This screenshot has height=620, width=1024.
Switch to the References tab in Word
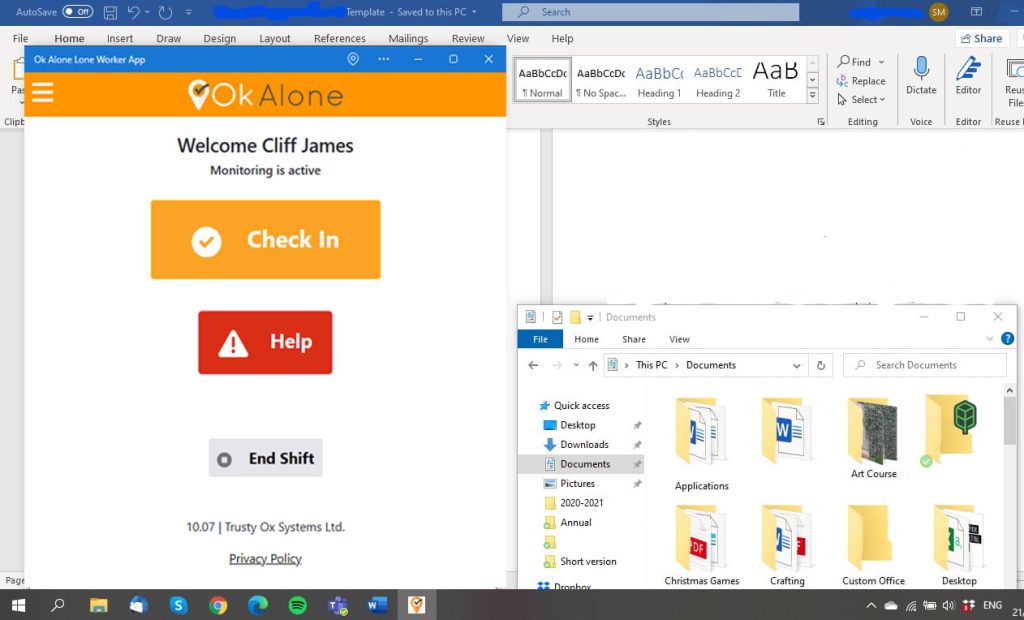click(x=340, y=39)
